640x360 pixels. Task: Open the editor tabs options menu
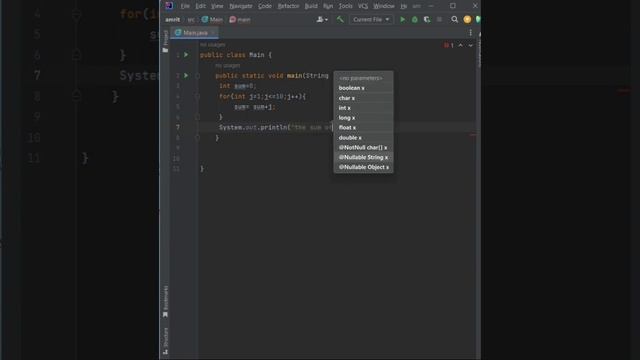(470, 33)
